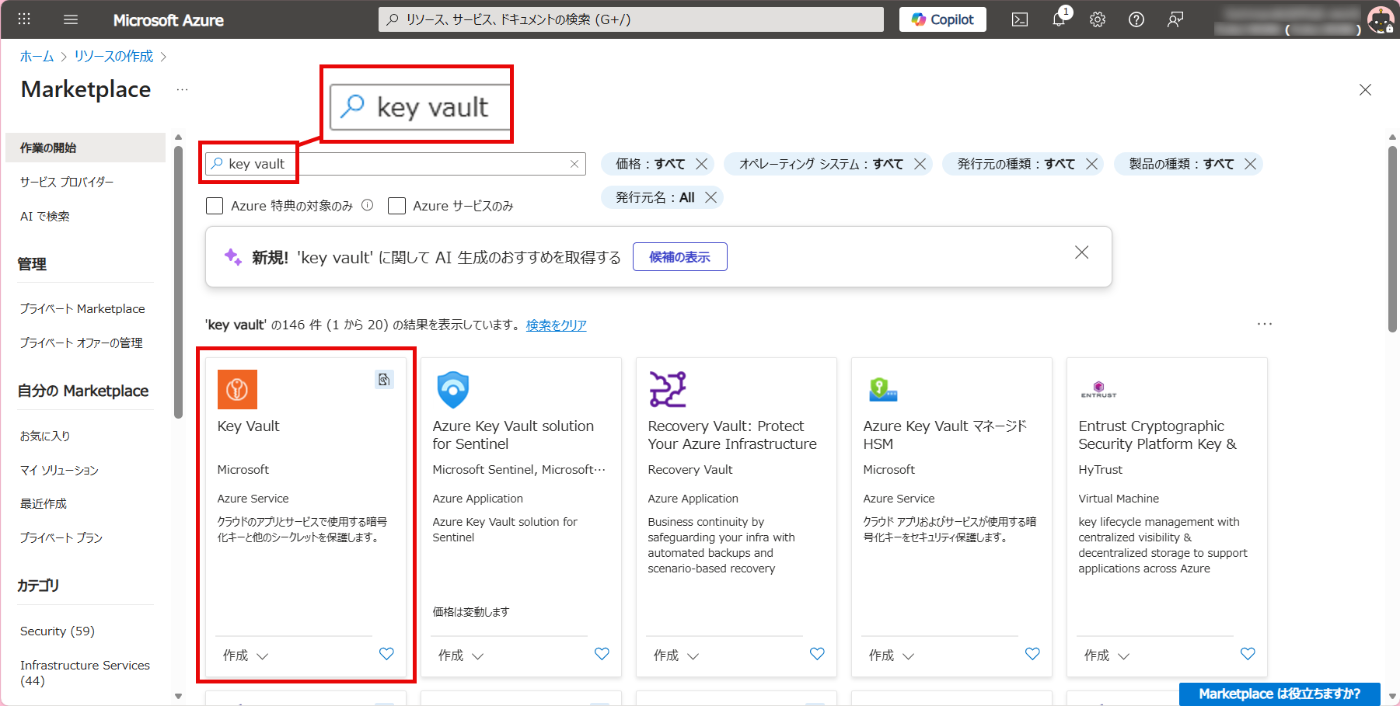
Task: Remove the 製品の種類 filter chip
Action: pos(1250,164)
